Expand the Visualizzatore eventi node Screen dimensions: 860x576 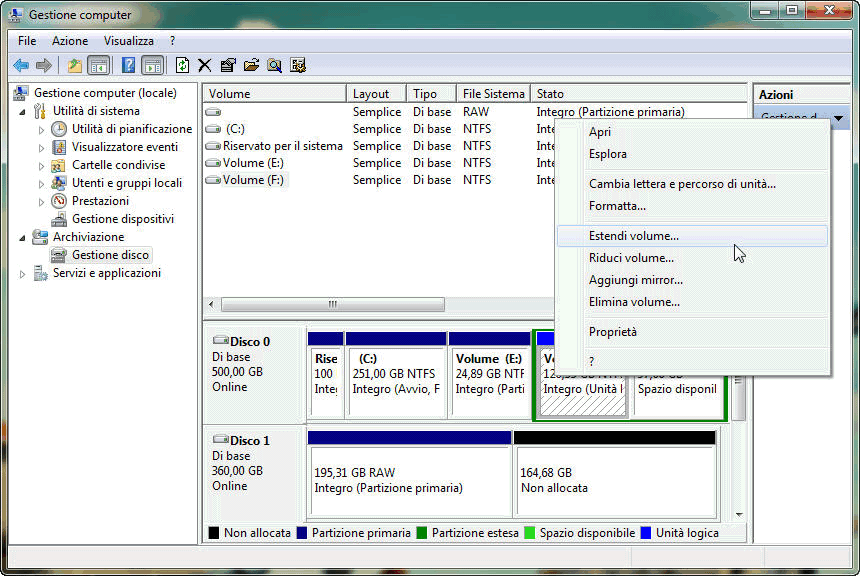(41, 147)
